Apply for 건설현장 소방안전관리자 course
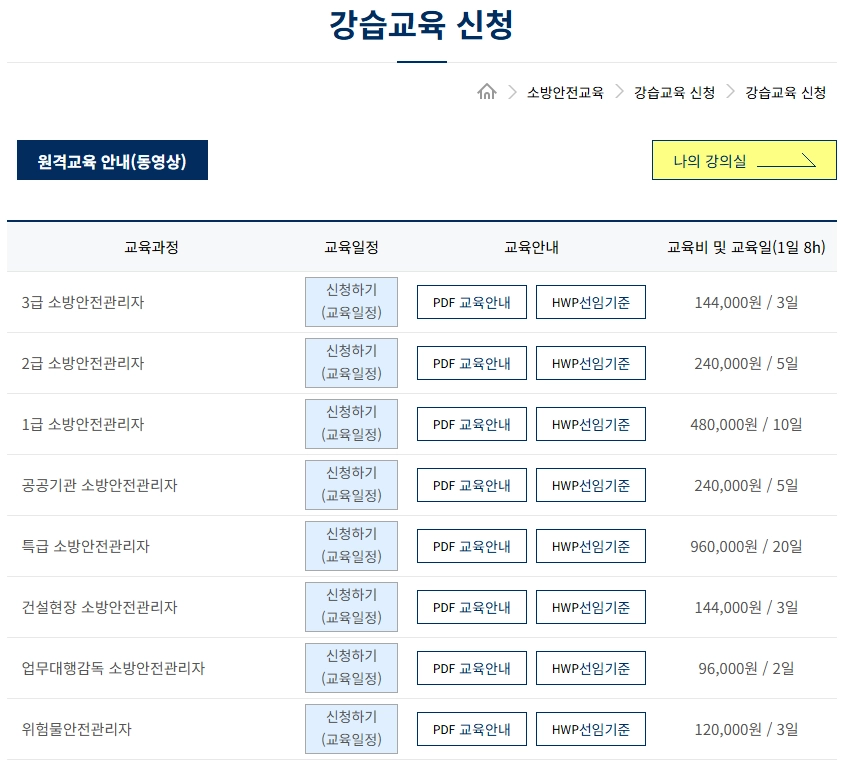Image resolution: width=841 pixels, height=762 pixels. pyautogui.click(x=351, y=606)
